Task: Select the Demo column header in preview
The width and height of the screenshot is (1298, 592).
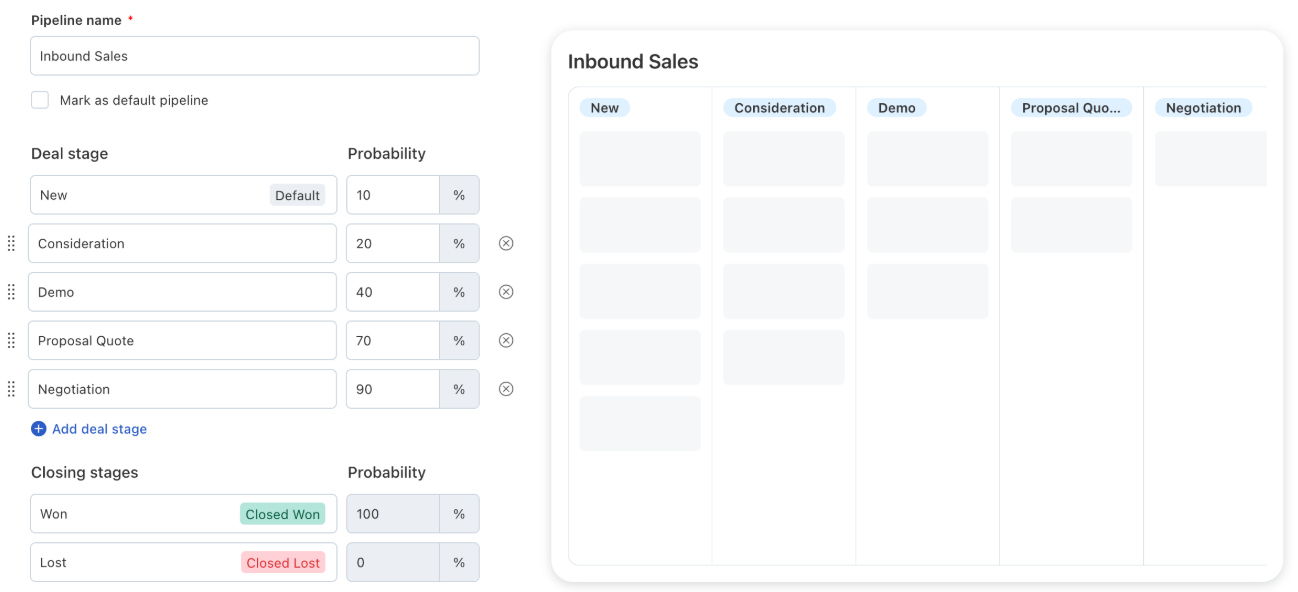Action: tap(897, 108)
